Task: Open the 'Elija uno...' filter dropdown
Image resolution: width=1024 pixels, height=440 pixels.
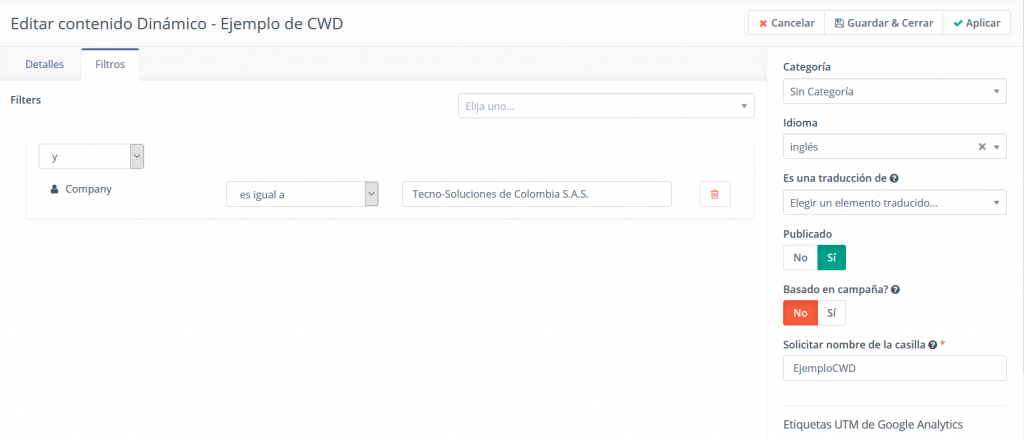Action: (606, 105)
